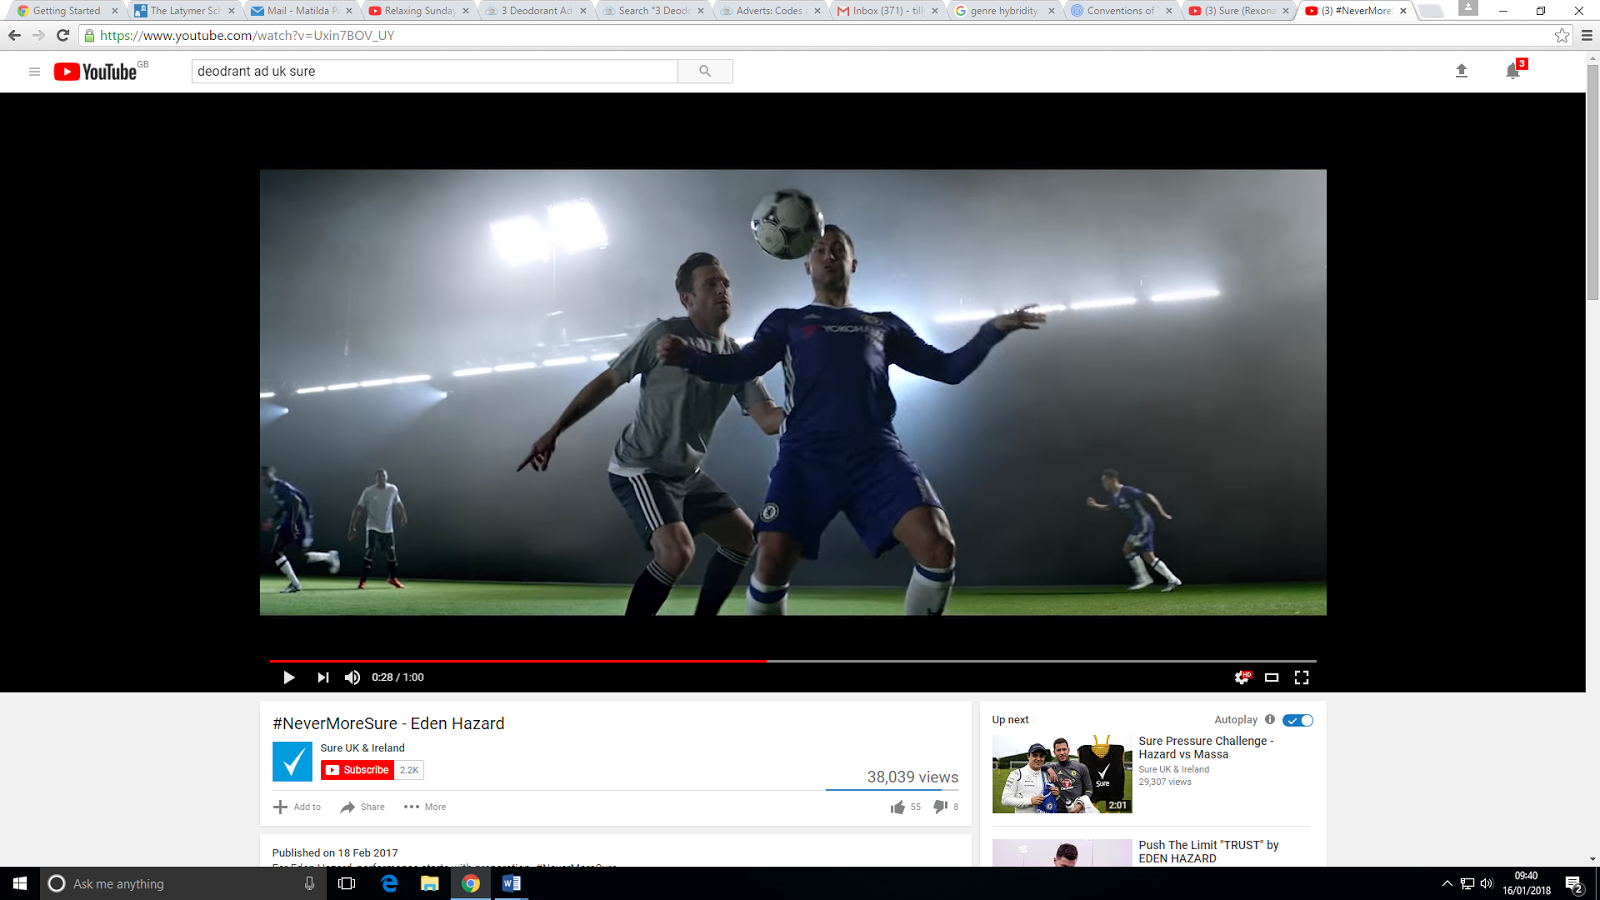Viewport: 1600px width, 900px height.
Task: Click the '38,039 views' count
Action: [x=912, y=777]
